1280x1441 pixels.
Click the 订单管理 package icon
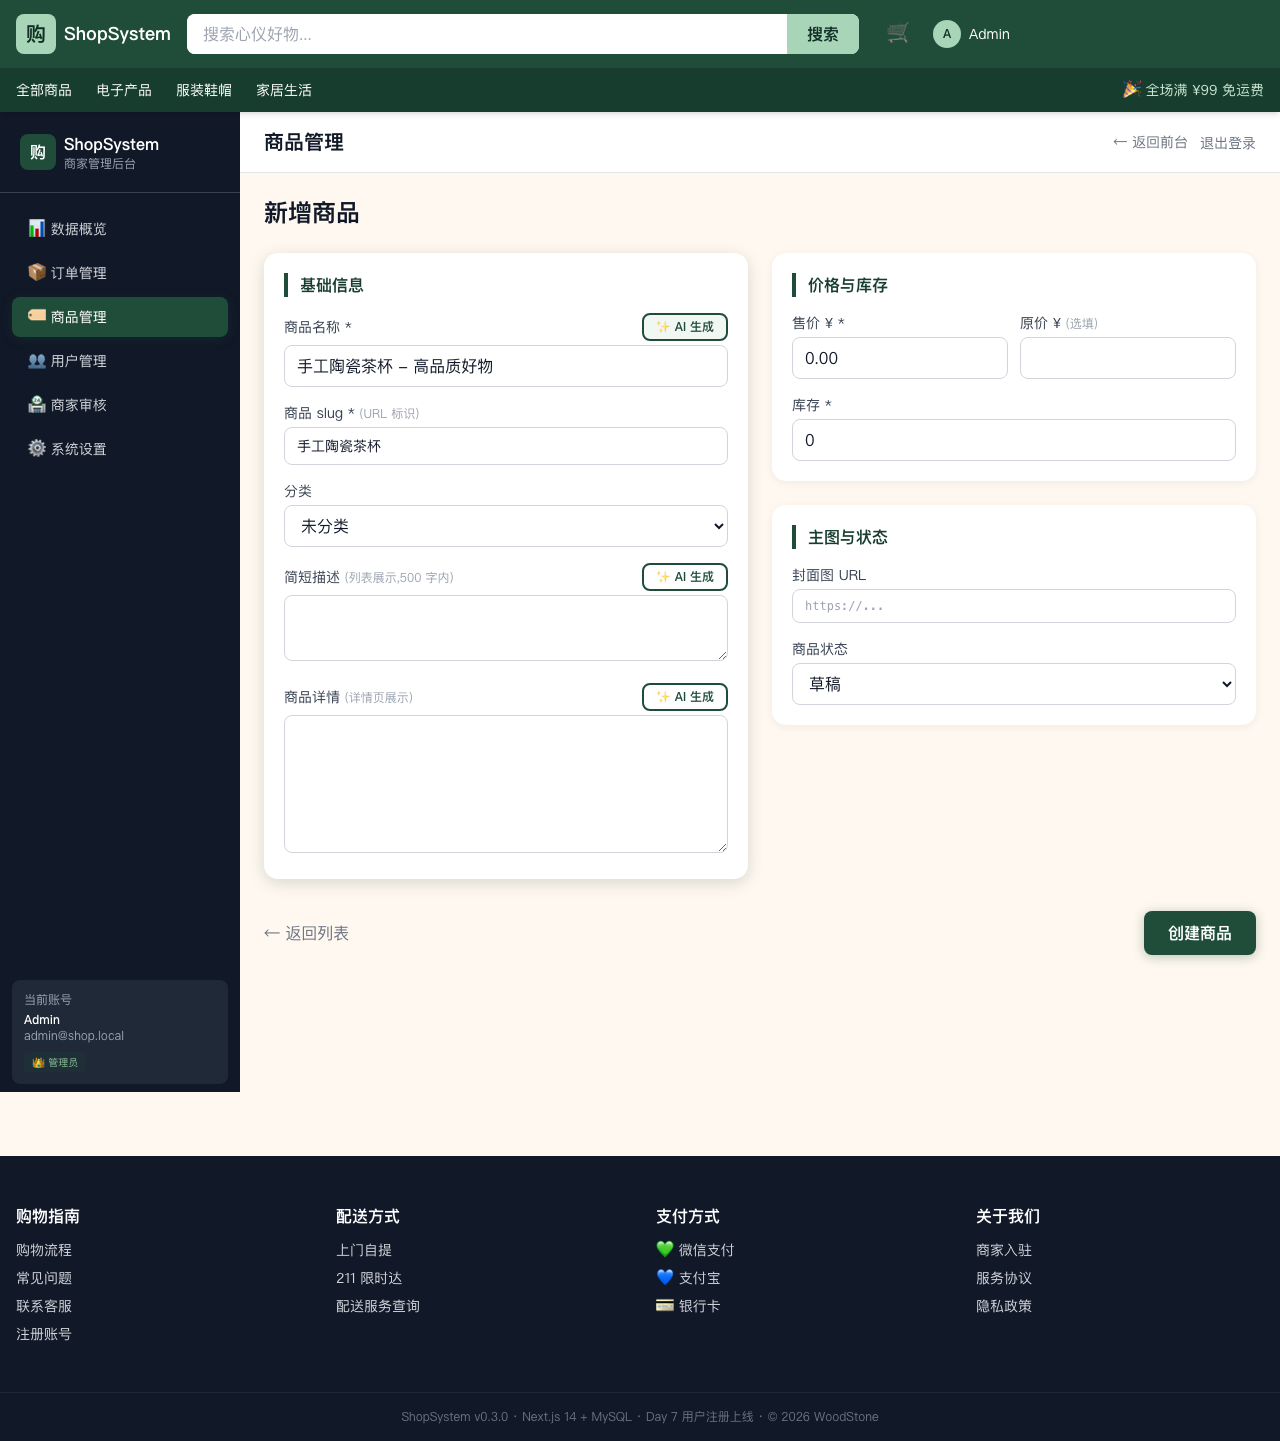click(x=37, y=272)
